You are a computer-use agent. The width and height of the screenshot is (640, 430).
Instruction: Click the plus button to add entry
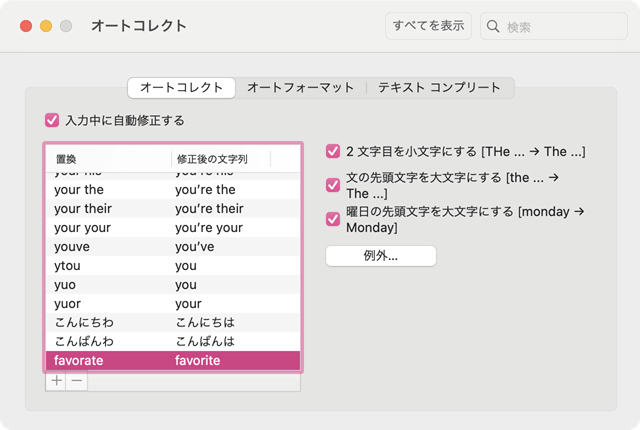click(x=56, y=381)
